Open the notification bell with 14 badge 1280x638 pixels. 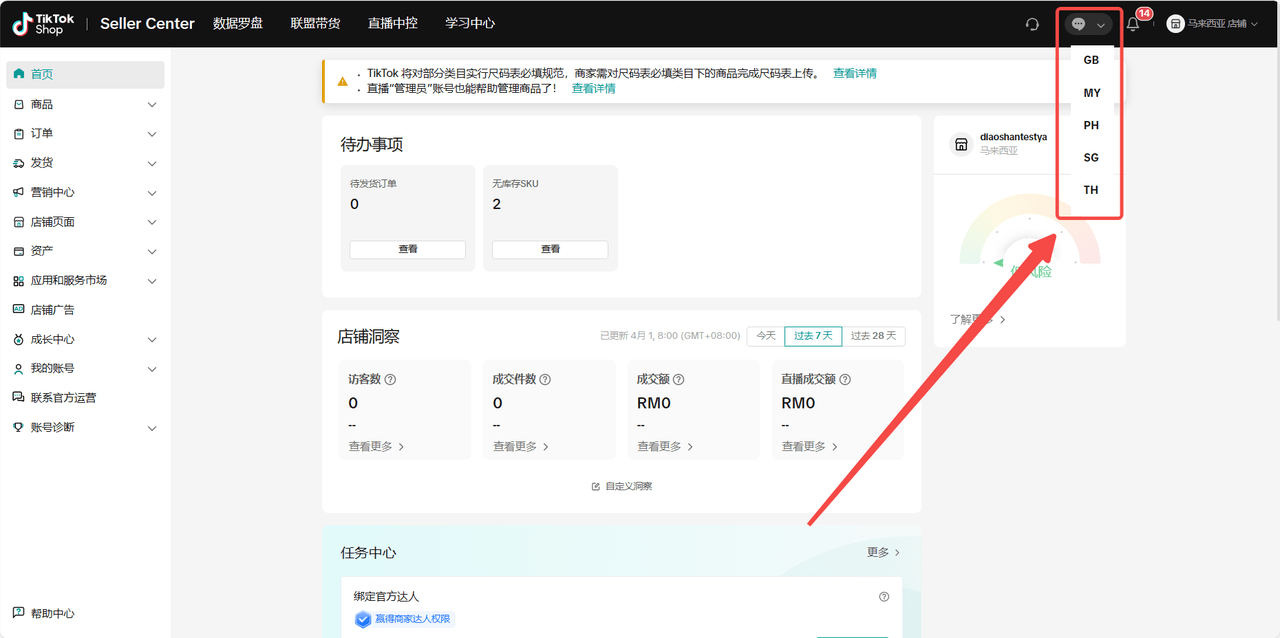[1131, 23]
